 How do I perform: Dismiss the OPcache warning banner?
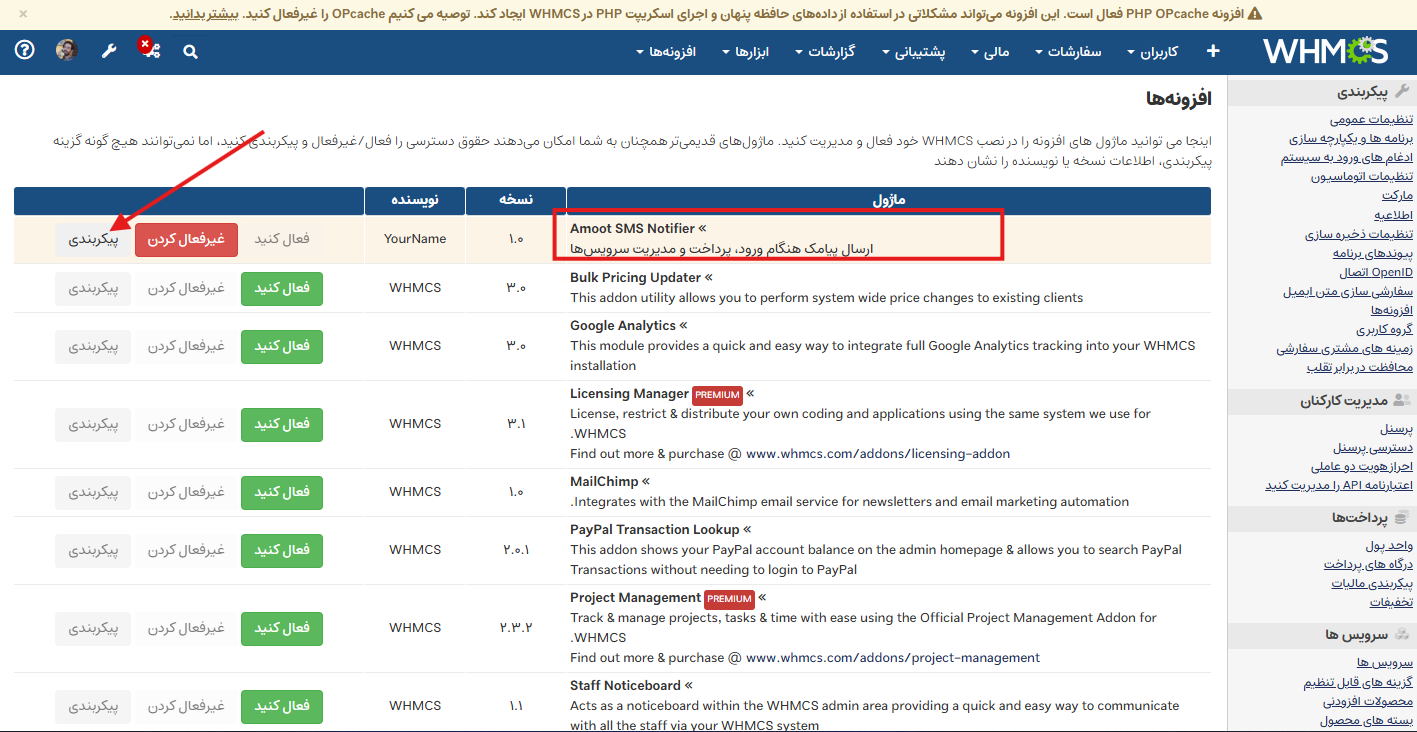23,14
